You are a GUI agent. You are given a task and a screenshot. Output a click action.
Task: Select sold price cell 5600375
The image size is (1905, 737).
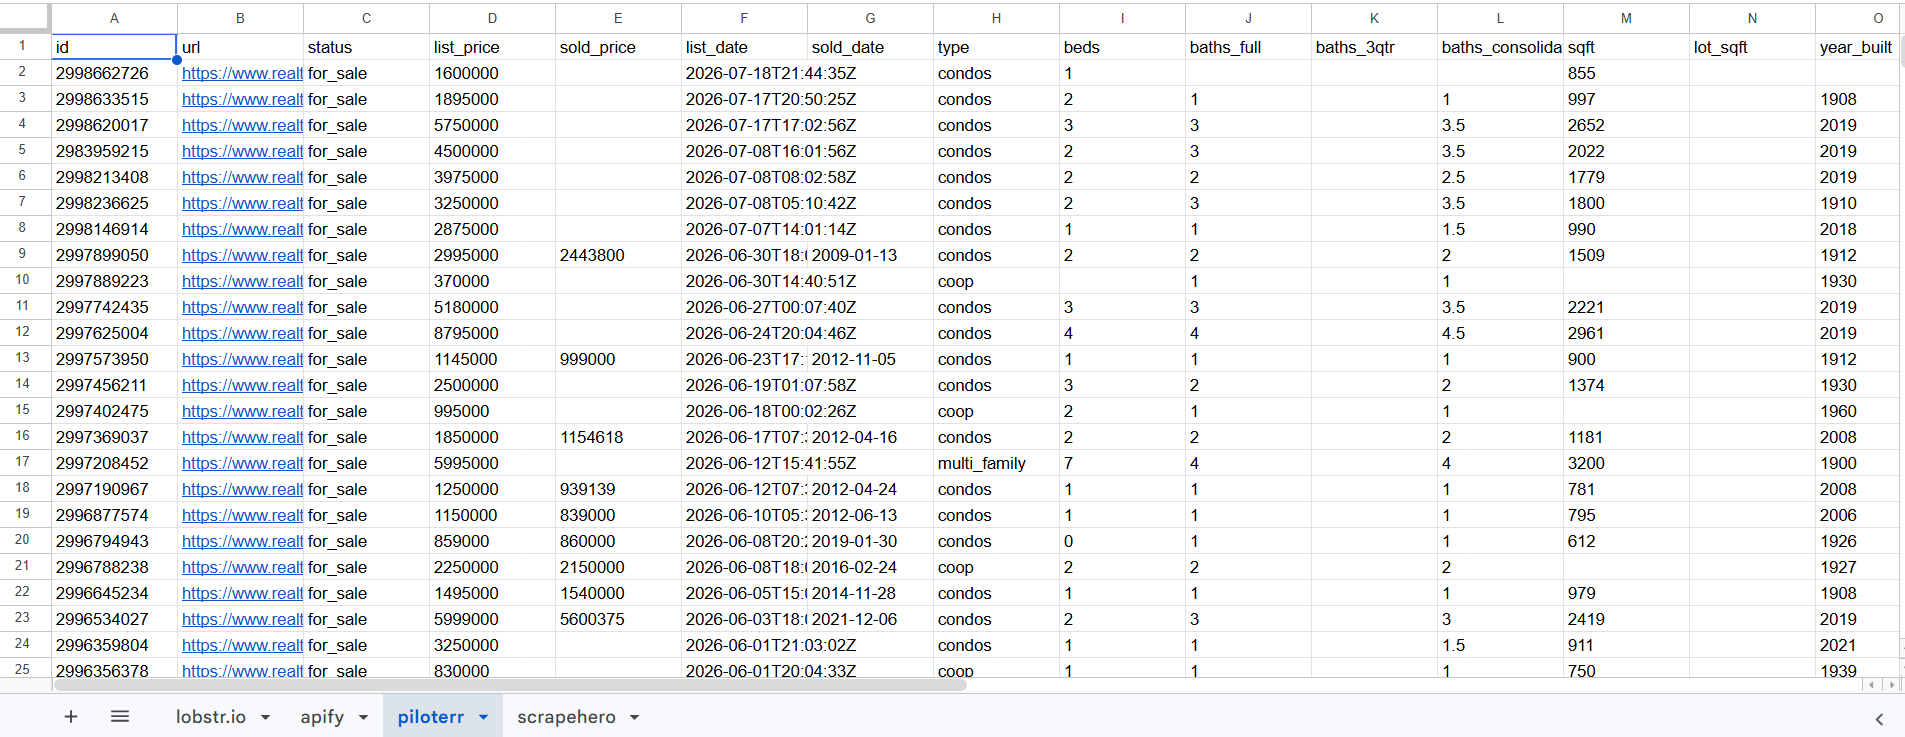point(618,619)
